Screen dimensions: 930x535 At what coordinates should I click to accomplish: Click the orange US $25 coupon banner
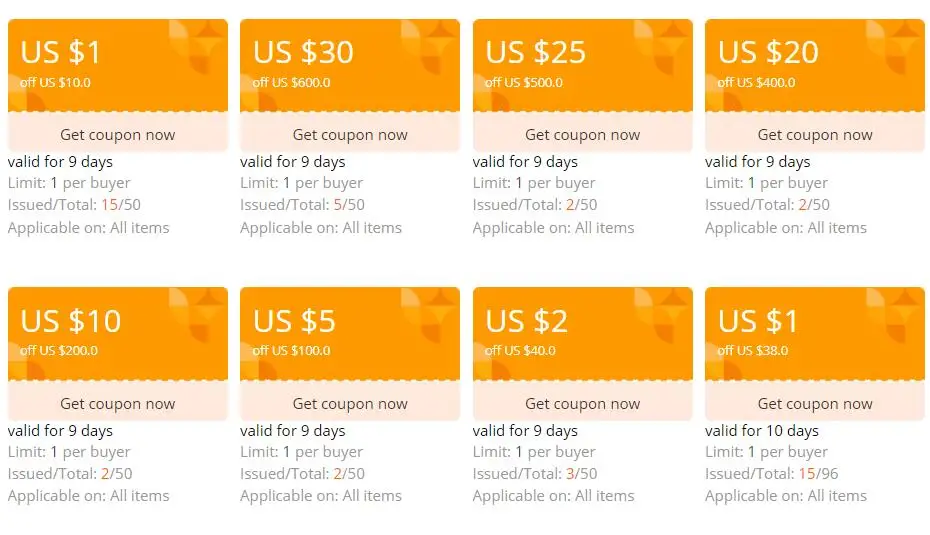click(582, 65)
